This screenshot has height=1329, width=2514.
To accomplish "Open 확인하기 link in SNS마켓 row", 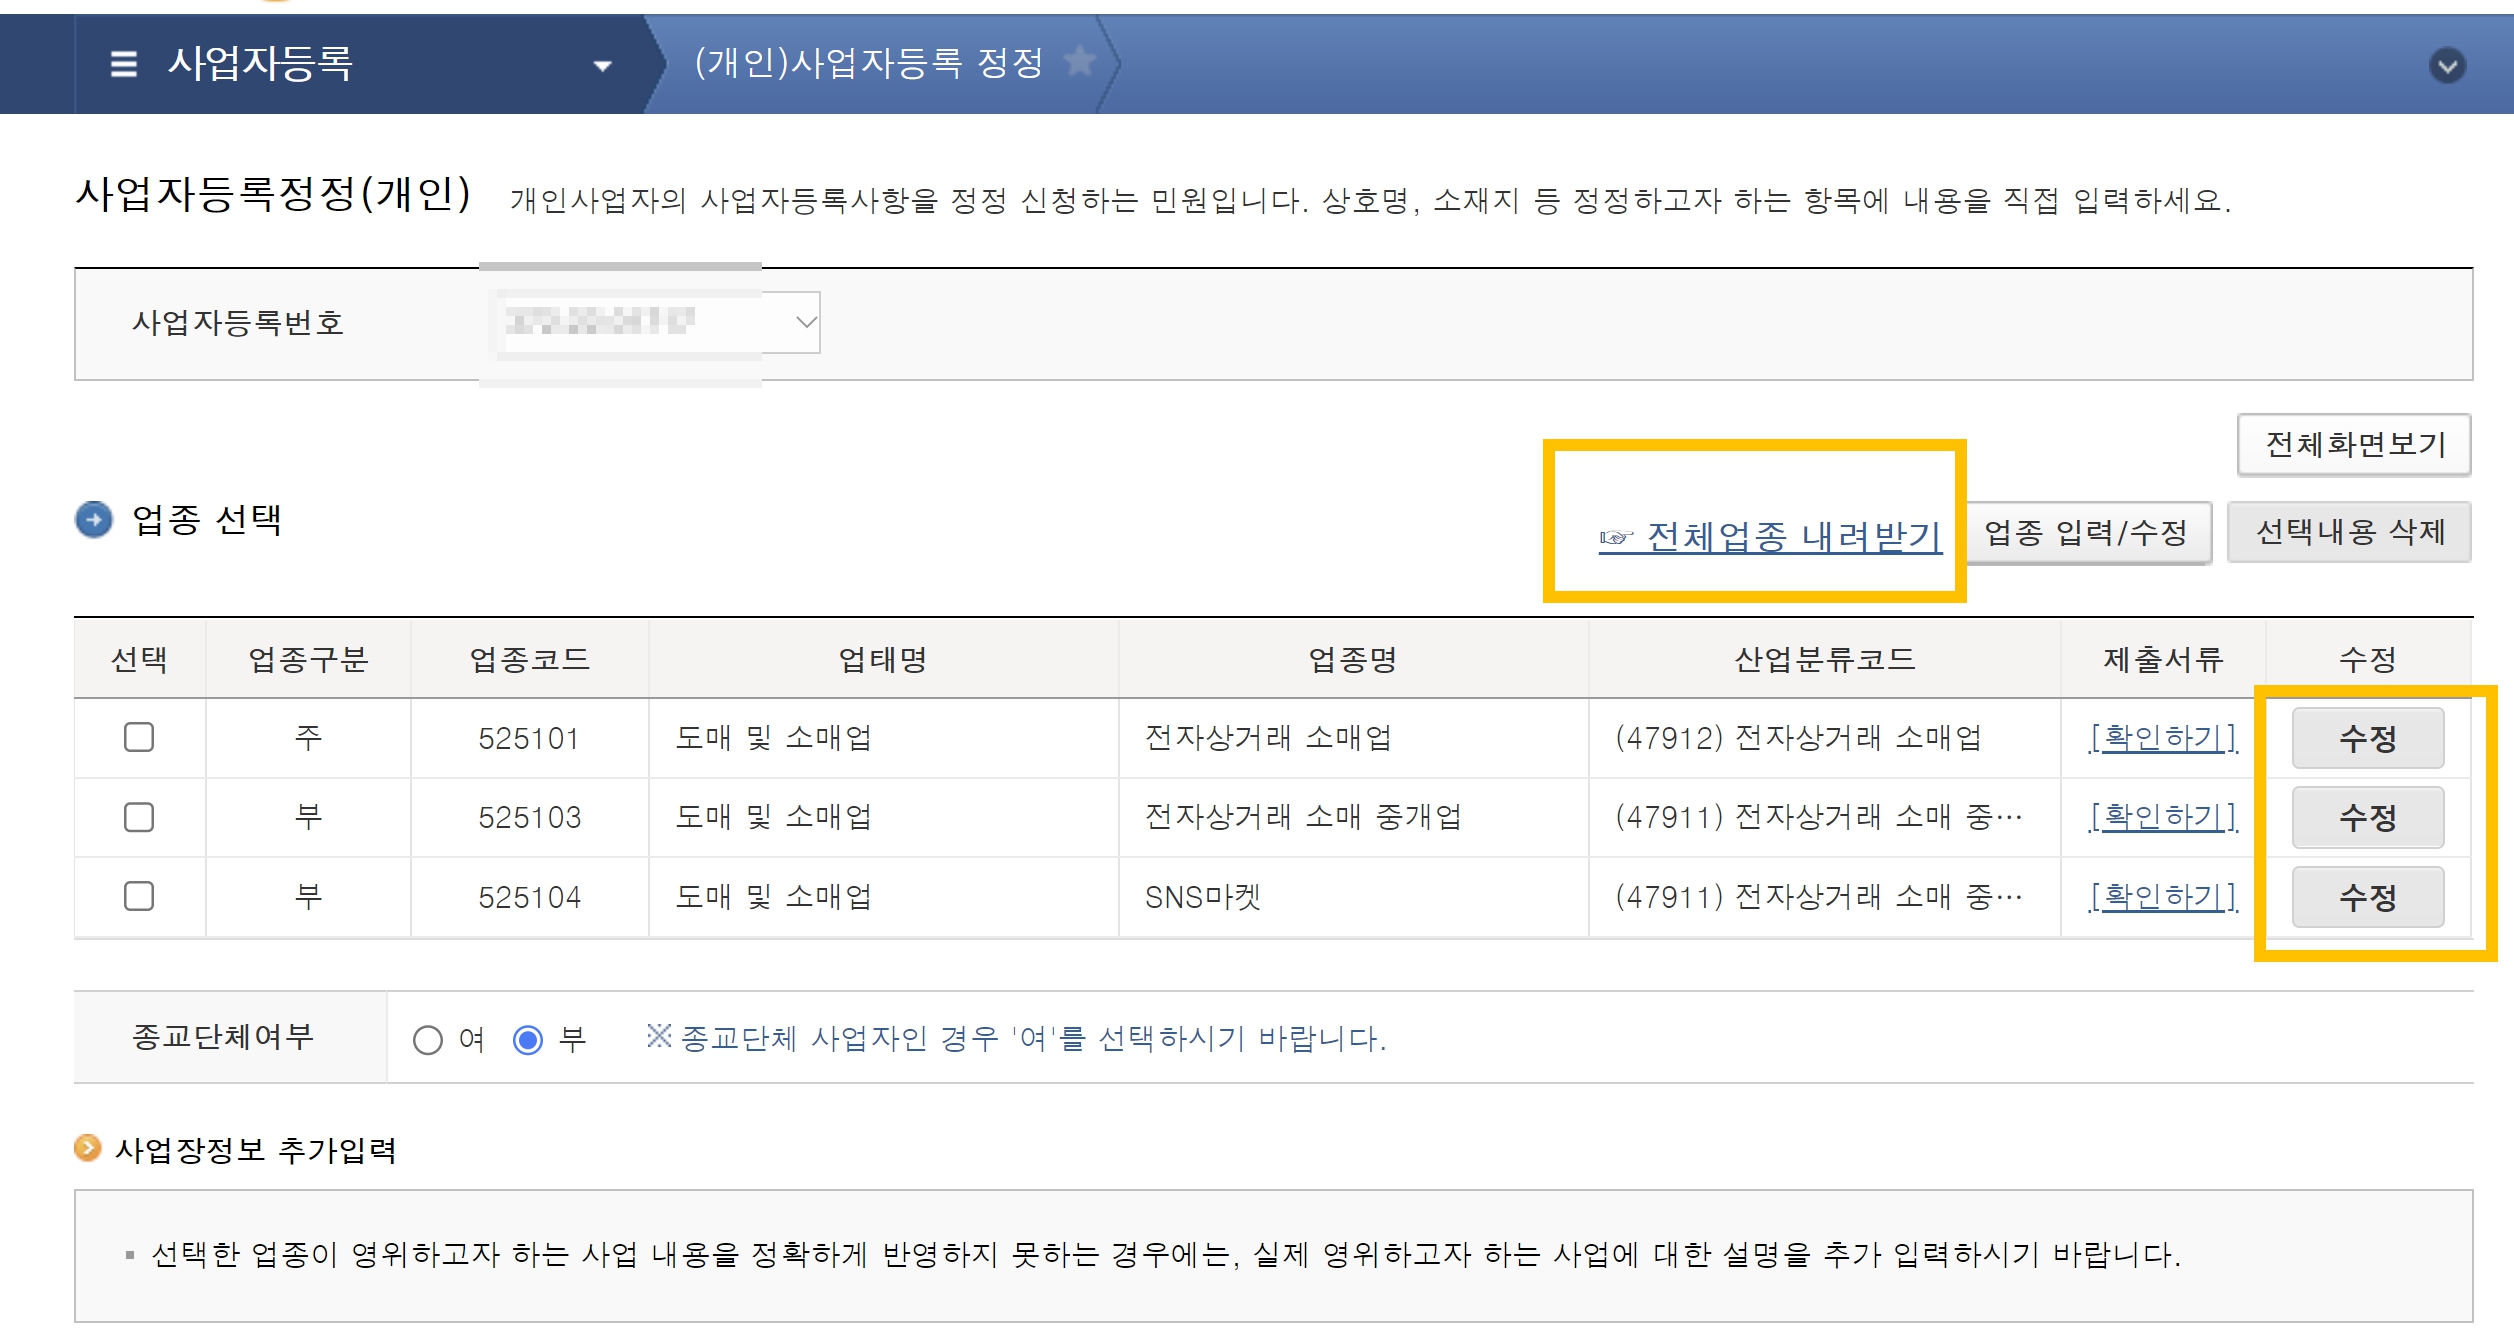I will tap(2163, 896).
